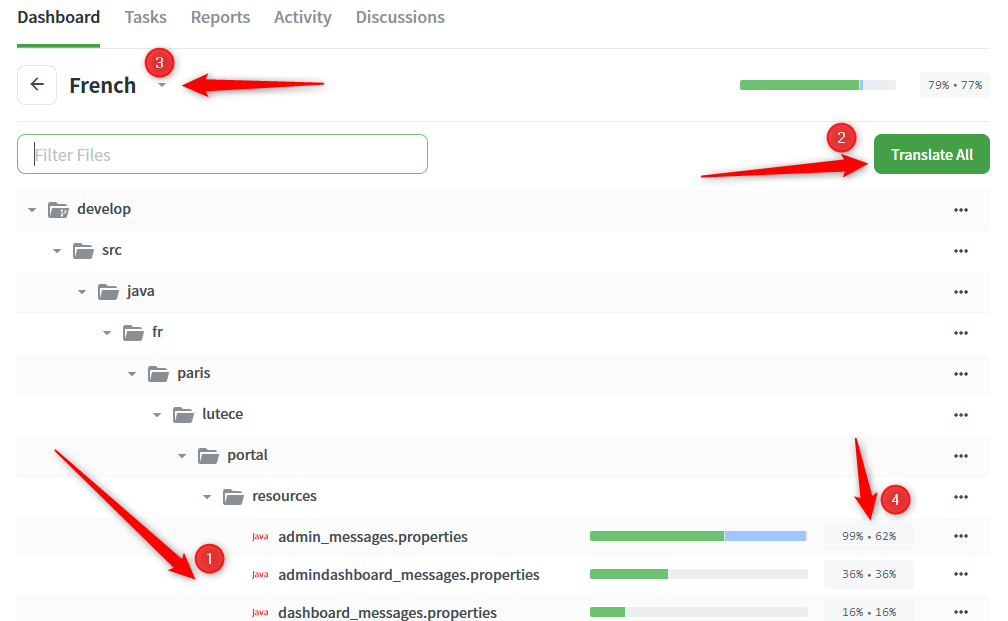The image size is (1008, 621).
Task: Collapse the lutece folder
Action: [156, 414]
